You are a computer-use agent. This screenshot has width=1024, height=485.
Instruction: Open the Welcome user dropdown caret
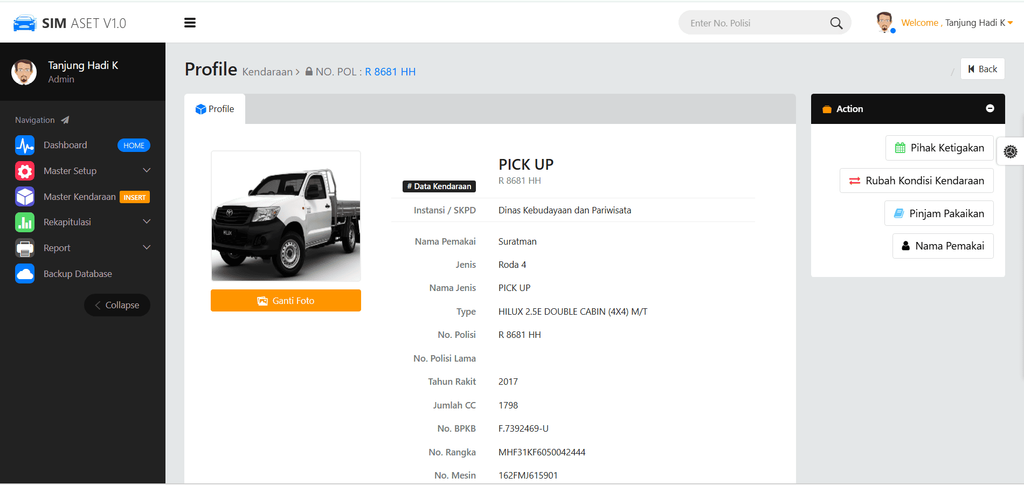tap(1010, 23)
